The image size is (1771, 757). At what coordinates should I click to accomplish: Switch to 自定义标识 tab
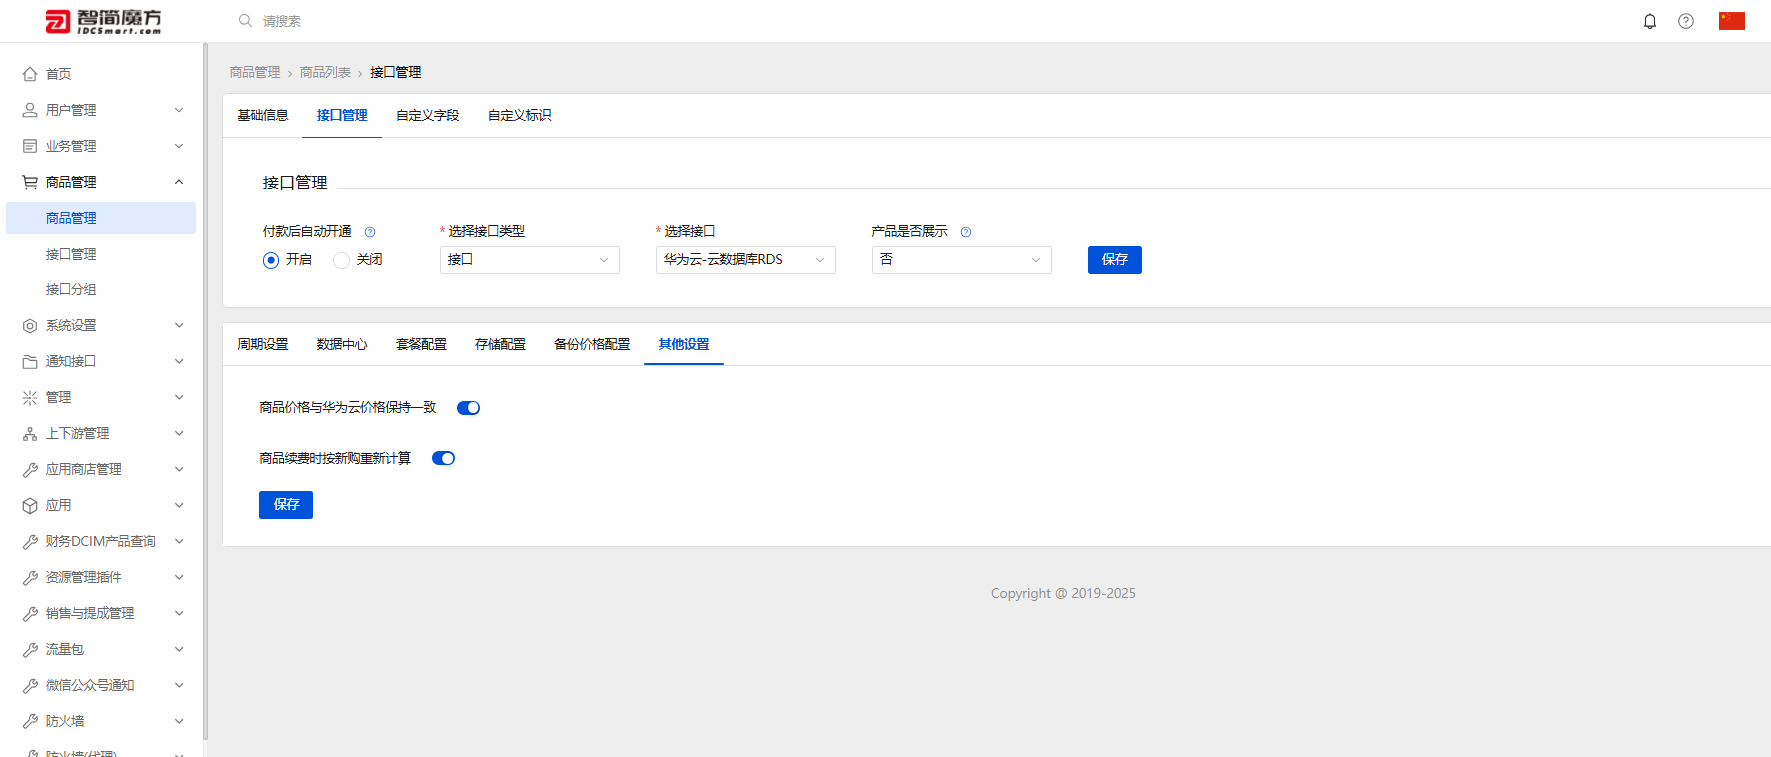519,116
